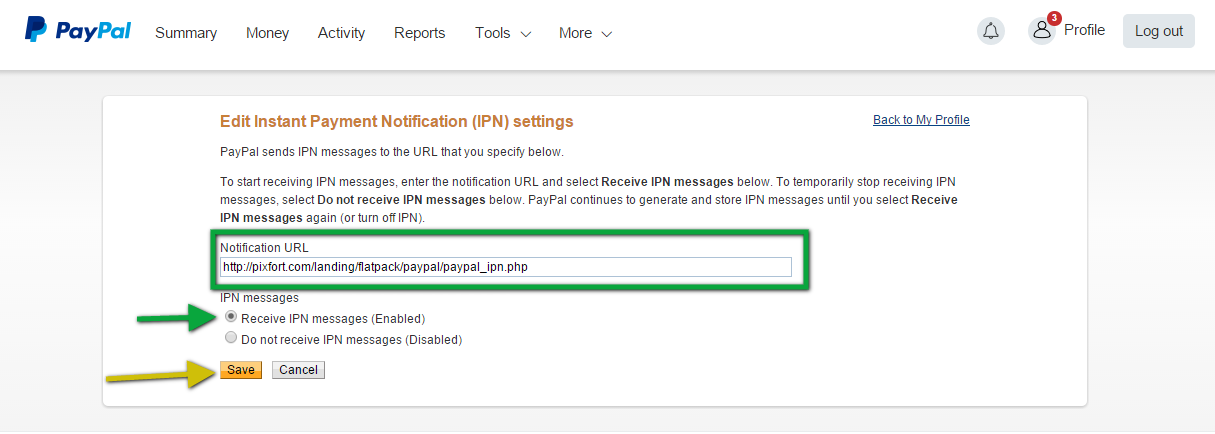
Task: Open the notifications bell
Action: tap(991, 31)
